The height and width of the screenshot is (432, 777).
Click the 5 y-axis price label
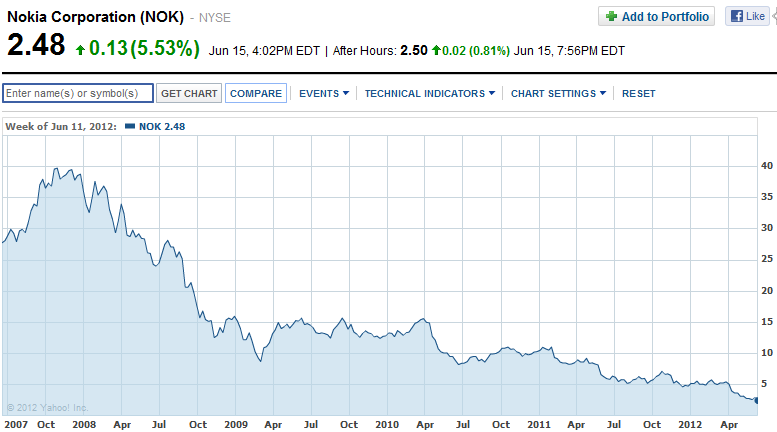764,383
